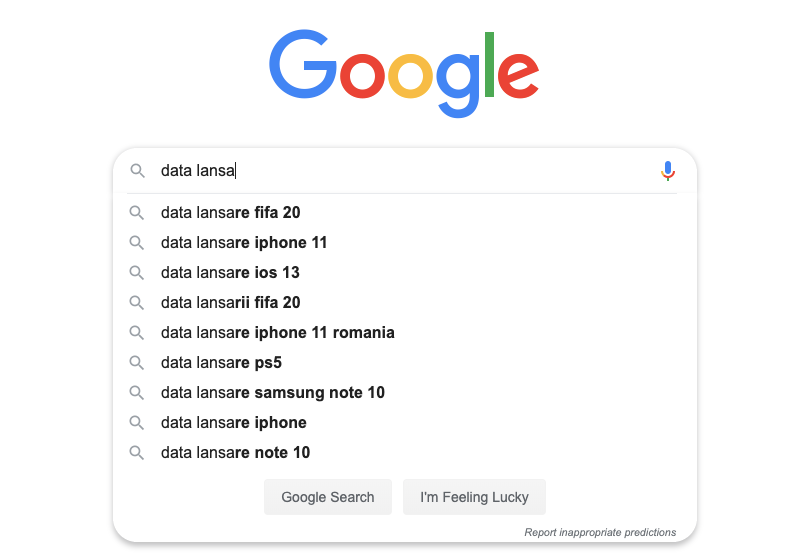Open the 'Report inappropriate predictions' link
The image size is (798, 556).
(600, 532)
